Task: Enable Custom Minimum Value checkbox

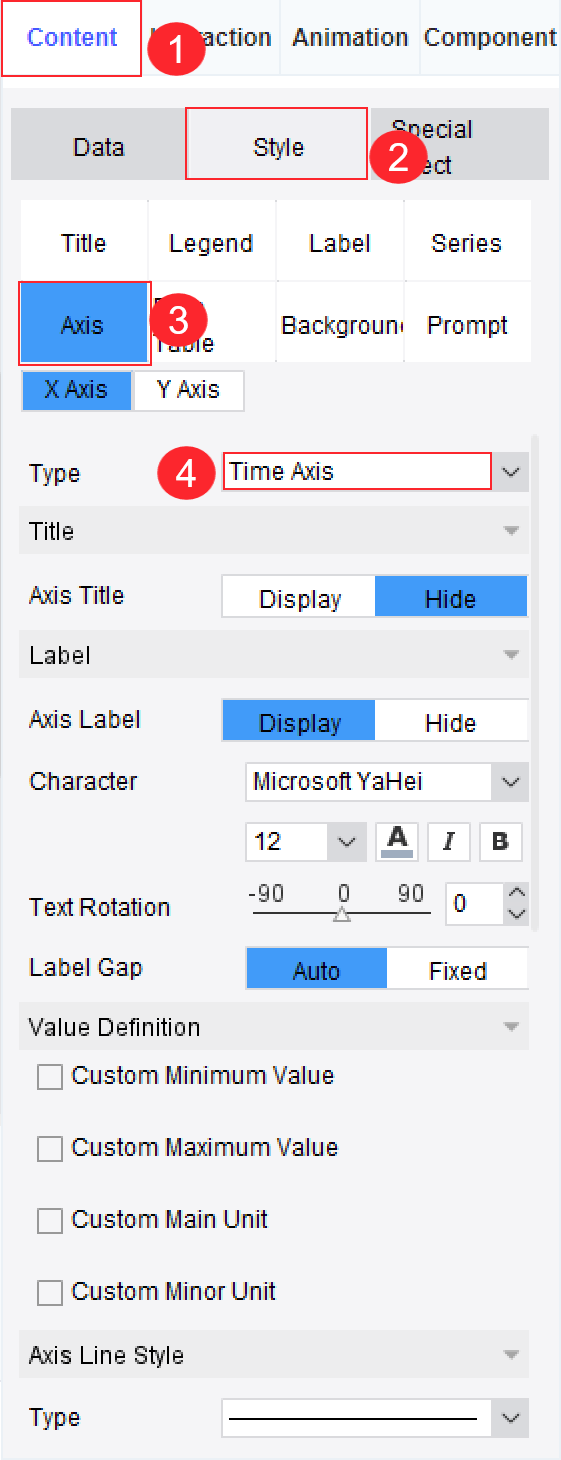Action: (49, 1077)
